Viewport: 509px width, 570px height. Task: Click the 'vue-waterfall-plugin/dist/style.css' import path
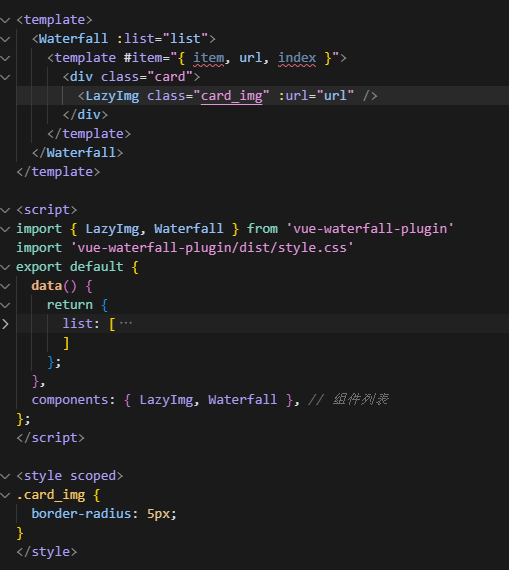pyautogui.click(x=212, y=248)
